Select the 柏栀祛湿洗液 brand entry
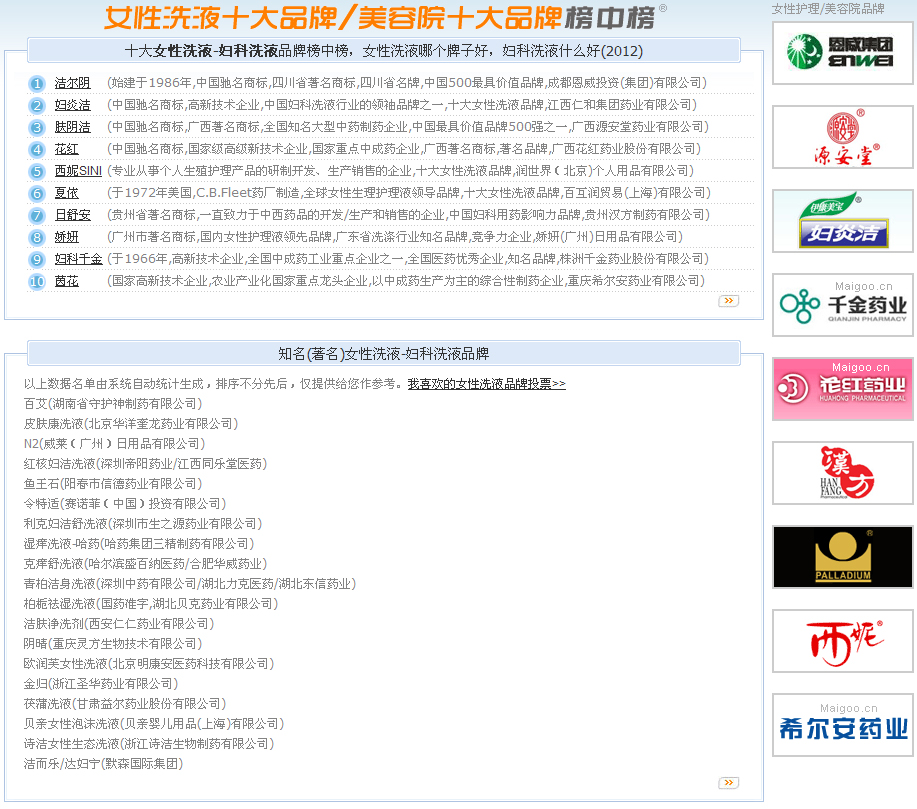This screenshot has height=809, width=917. click(x=151, y=604)
